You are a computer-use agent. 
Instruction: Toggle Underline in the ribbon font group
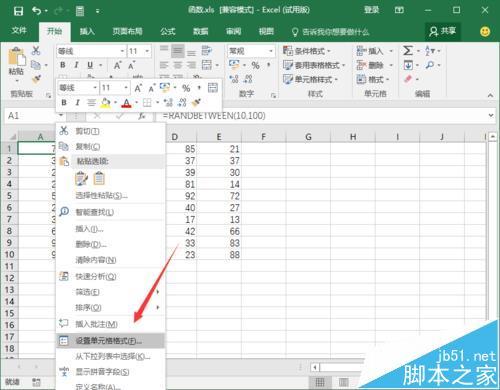tap(90, 65)
